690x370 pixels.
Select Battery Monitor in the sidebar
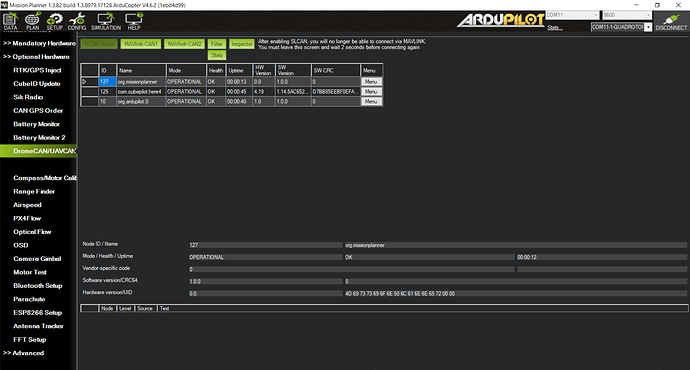tap(37, 124)
